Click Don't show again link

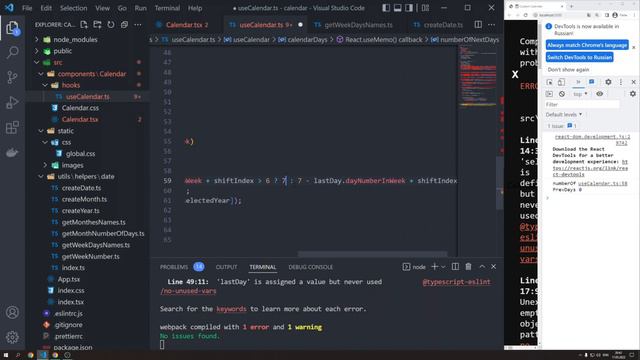[568, 70]
